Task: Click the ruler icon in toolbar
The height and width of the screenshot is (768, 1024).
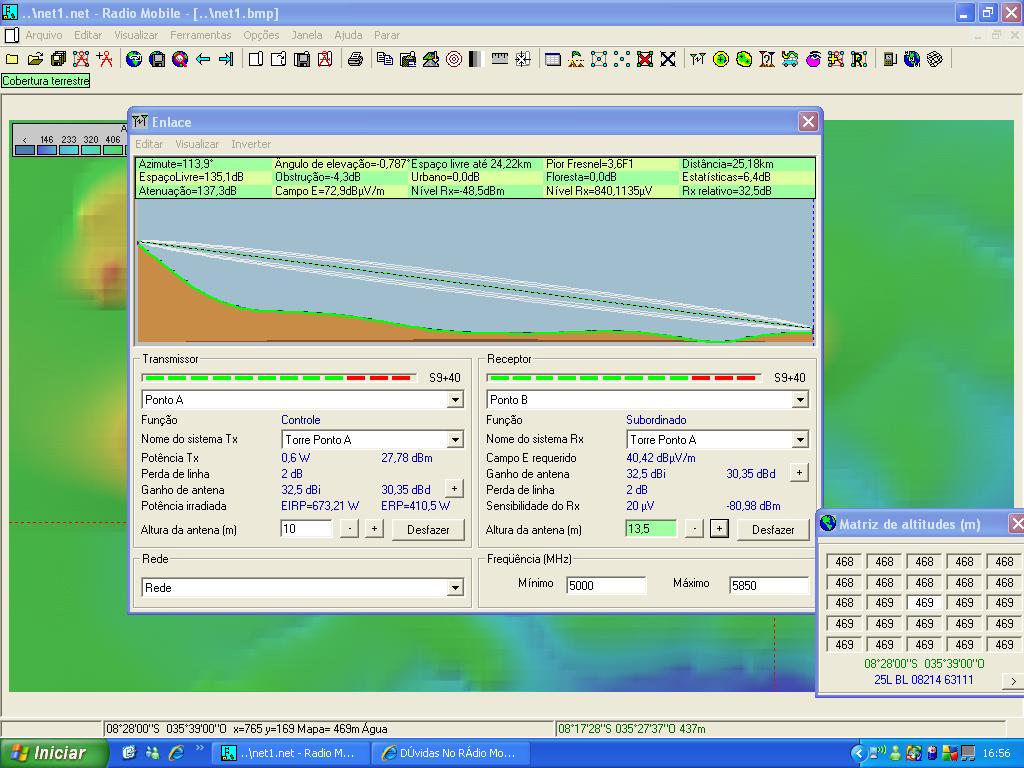Action: coord(500,59)
